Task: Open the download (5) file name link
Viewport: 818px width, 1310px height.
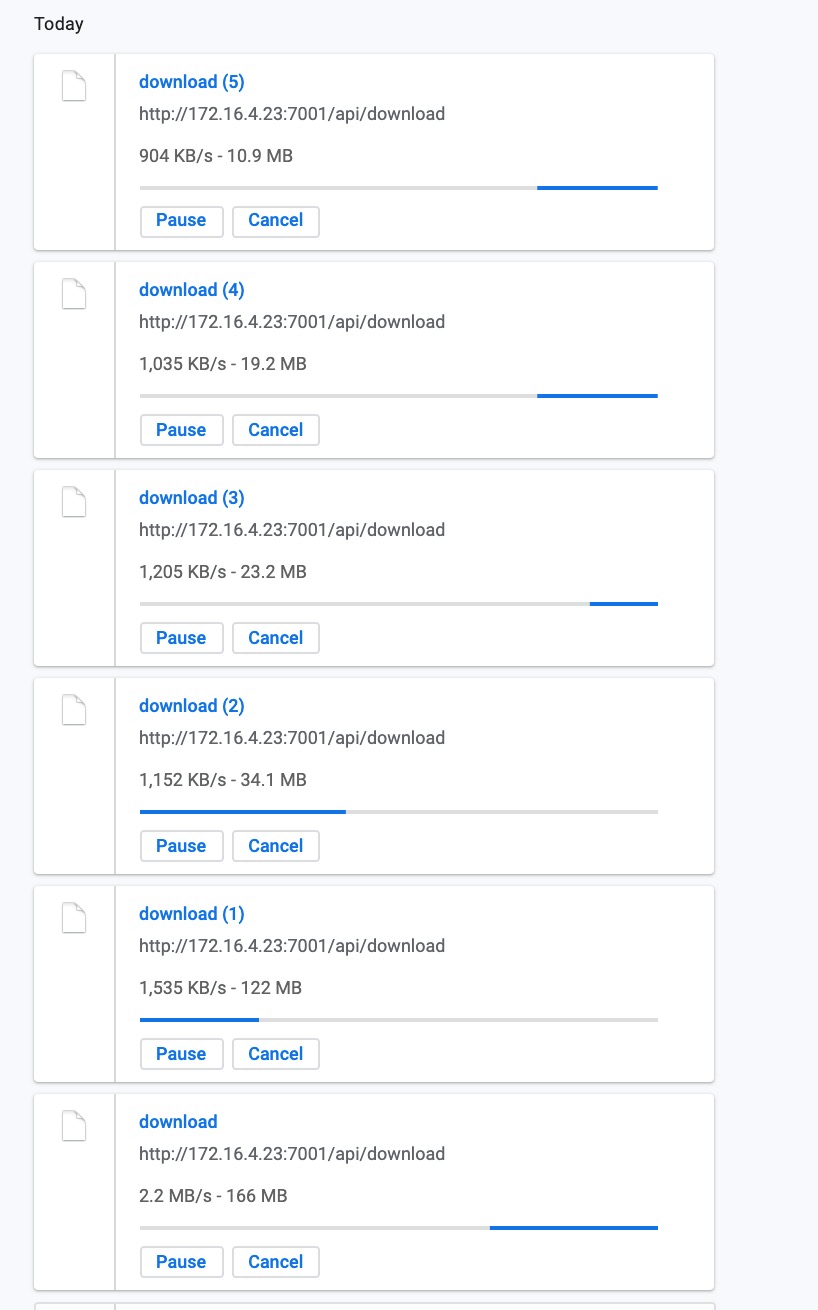Action: 191,82
